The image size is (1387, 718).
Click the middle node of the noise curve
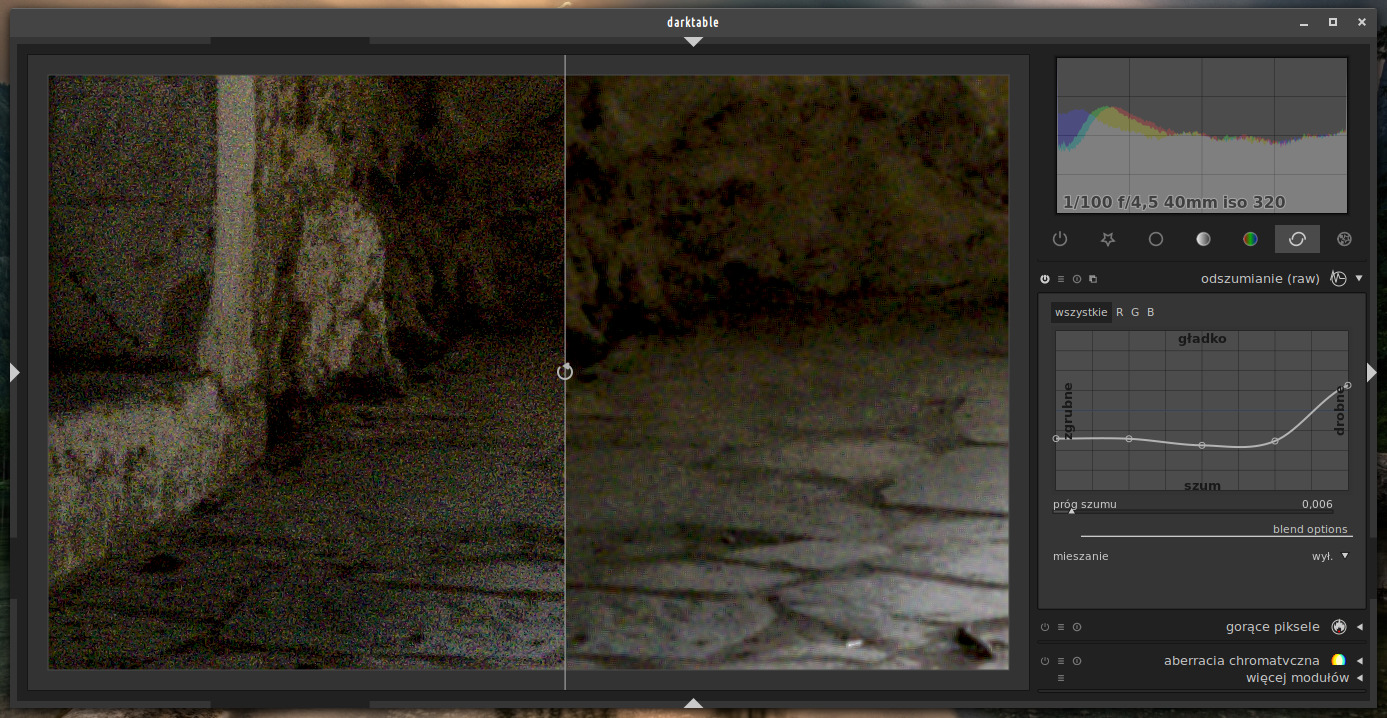pyautogui.click(x=1202, y=445)
